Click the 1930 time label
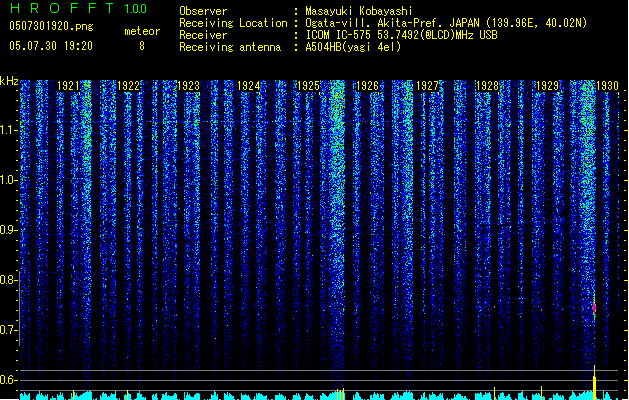This screenshot has width=629, height=400. point(607,86)
